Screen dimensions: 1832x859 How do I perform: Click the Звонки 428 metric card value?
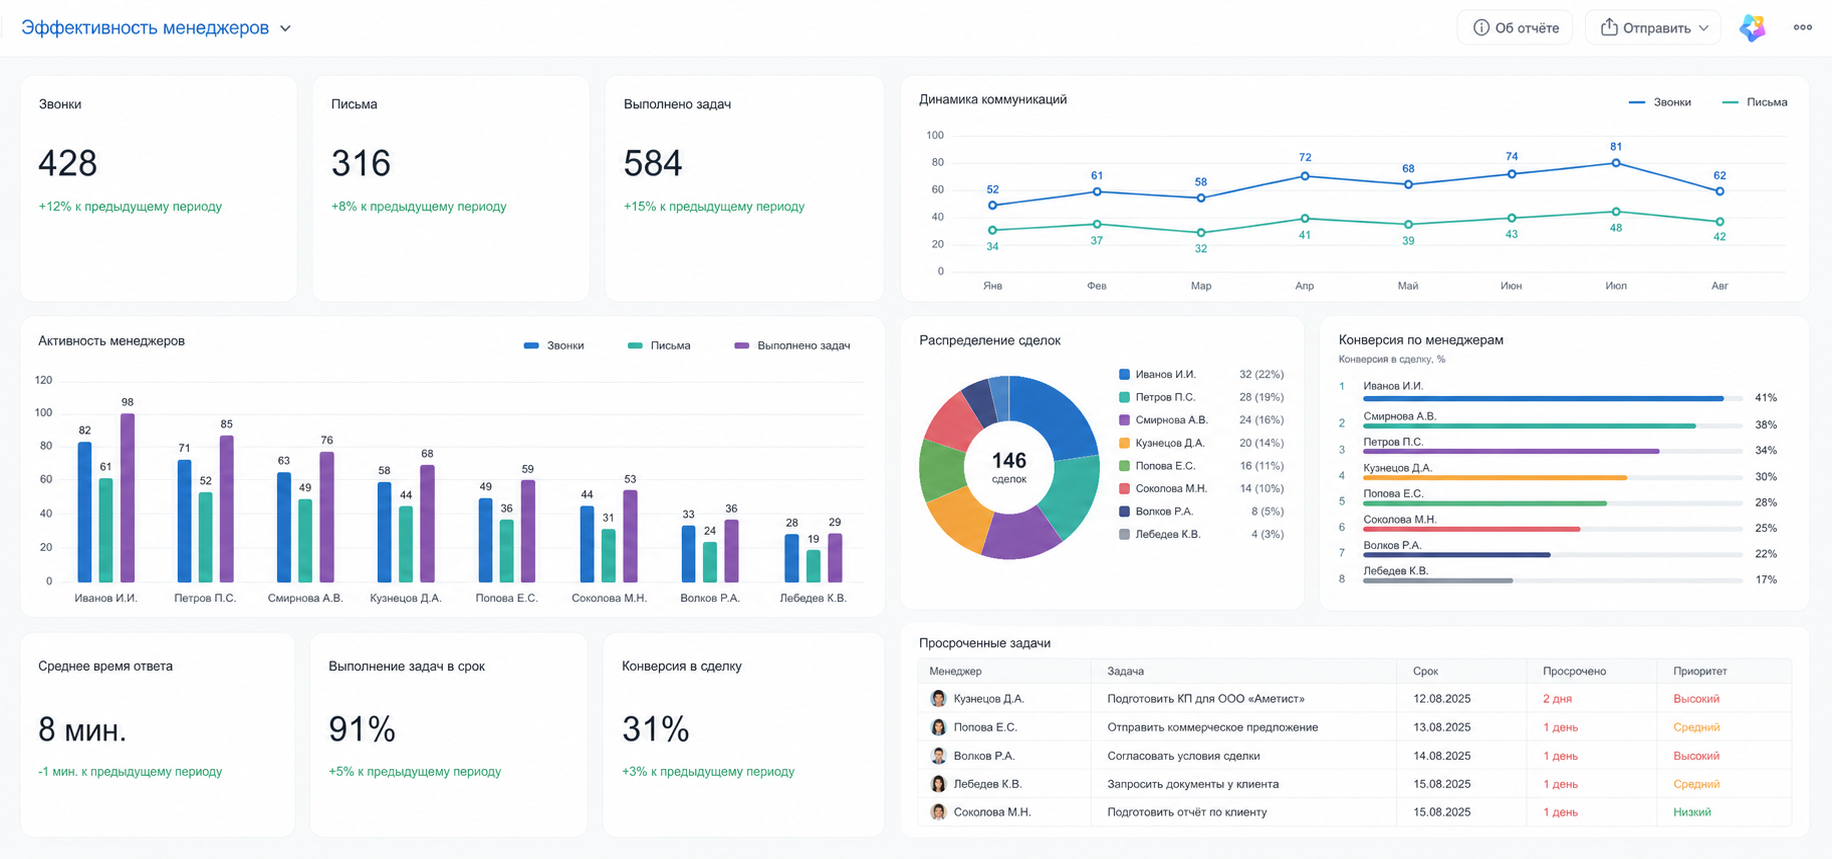tap(68, 163)
